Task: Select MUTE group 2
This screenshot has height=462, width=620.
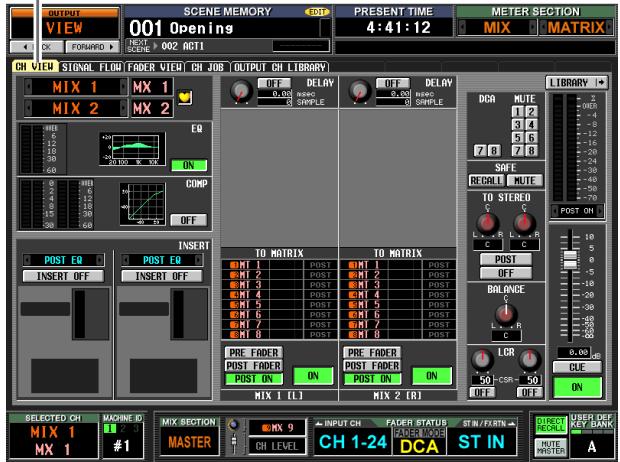Action: click(531, 112)
